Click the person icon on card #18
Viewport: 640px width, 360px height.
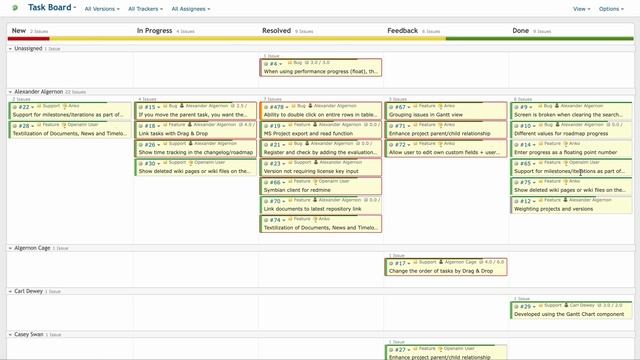190,124
